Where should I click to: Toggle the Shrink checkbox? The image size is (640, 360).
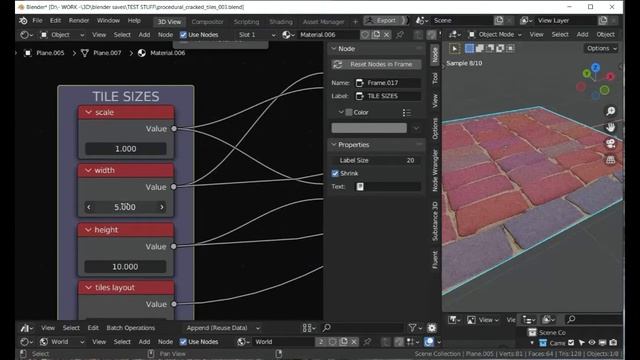[335, 173]
